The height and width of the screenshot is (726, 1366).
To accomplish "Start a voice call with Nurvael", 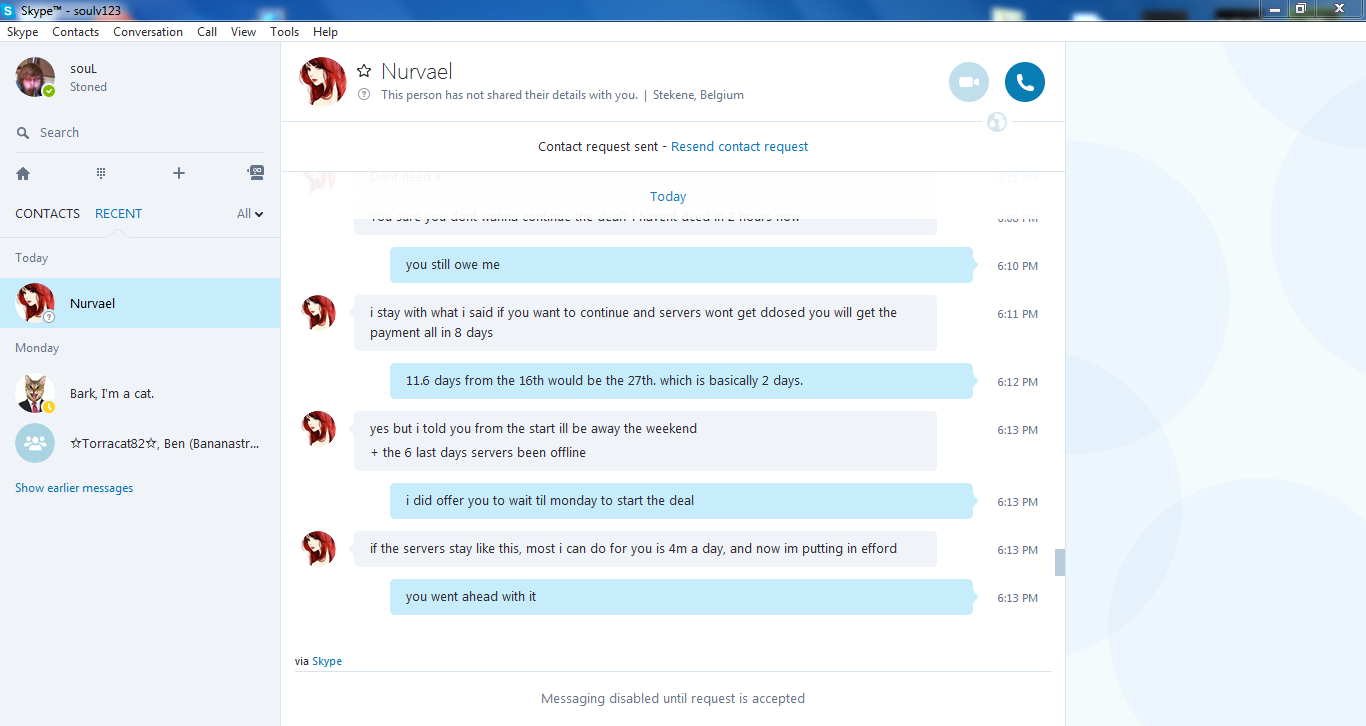I will tap(1024, 82).
